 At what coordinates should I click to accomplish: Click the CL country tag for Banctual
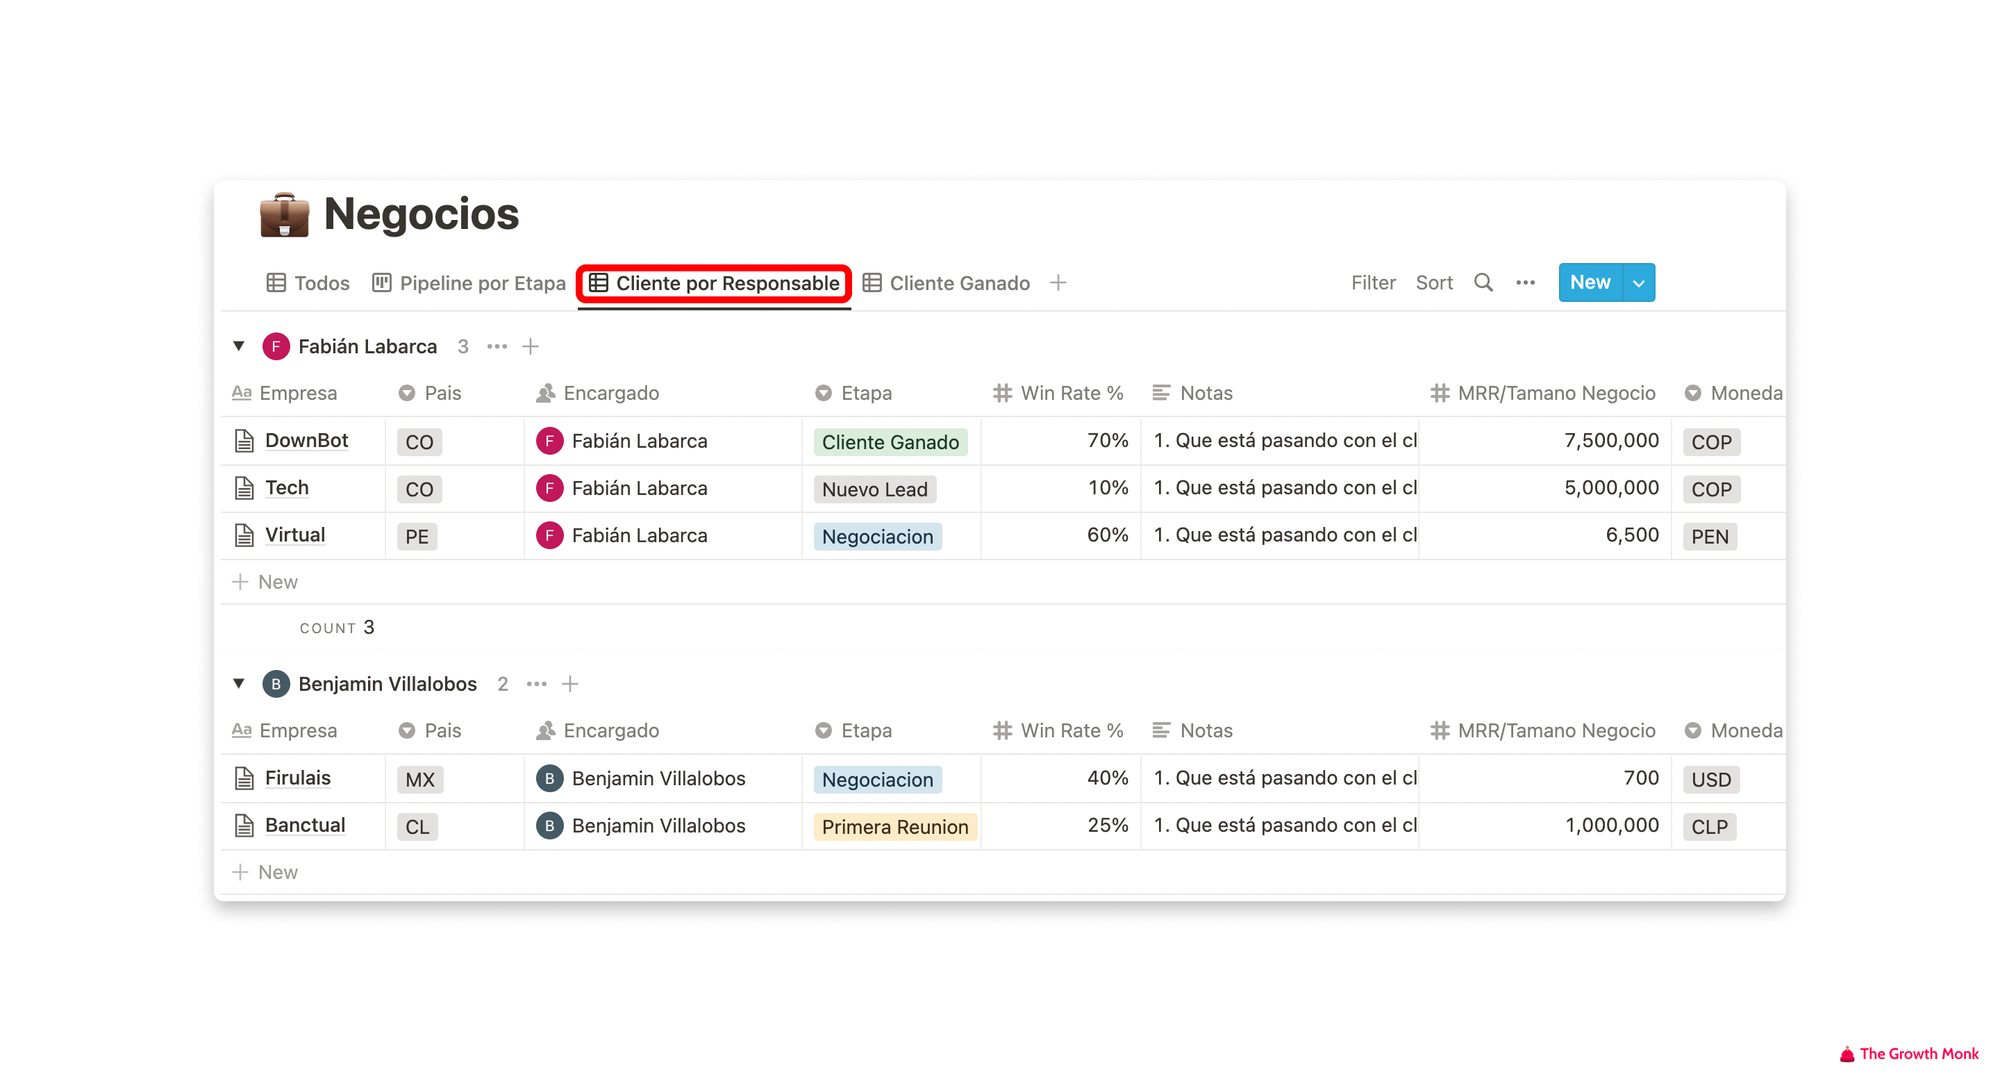click(417, 827)
